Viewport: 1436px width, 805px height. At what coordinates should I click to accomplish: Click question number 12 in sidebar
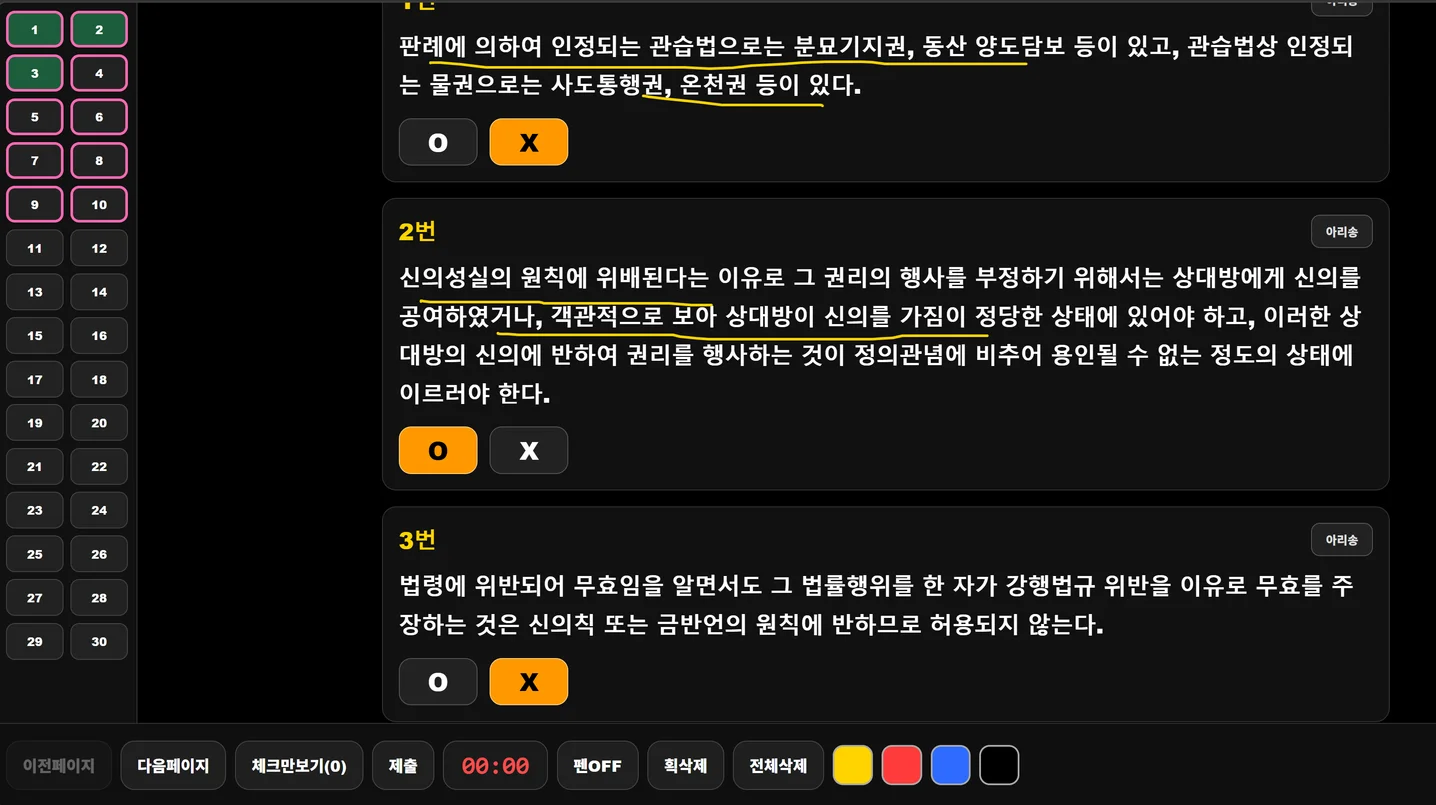(99, 248)
